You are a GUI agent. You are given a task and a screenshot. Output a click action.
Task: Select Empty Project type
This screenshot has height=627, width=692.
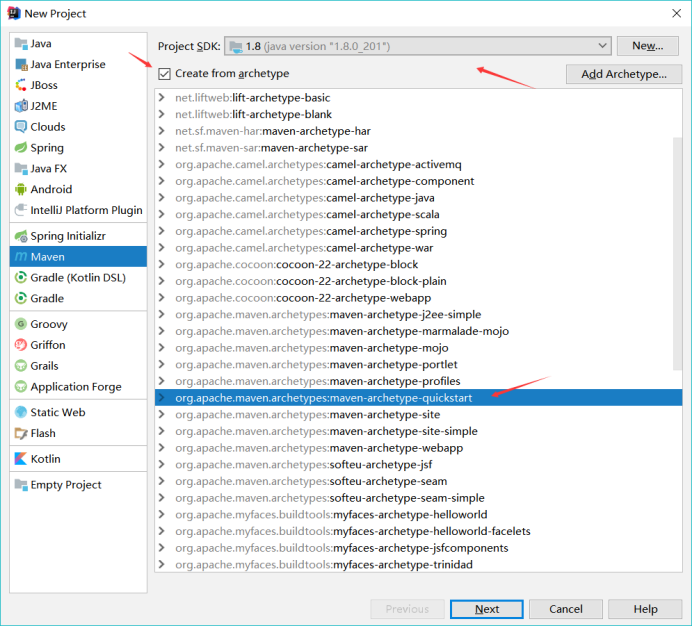tap(78, 484)
